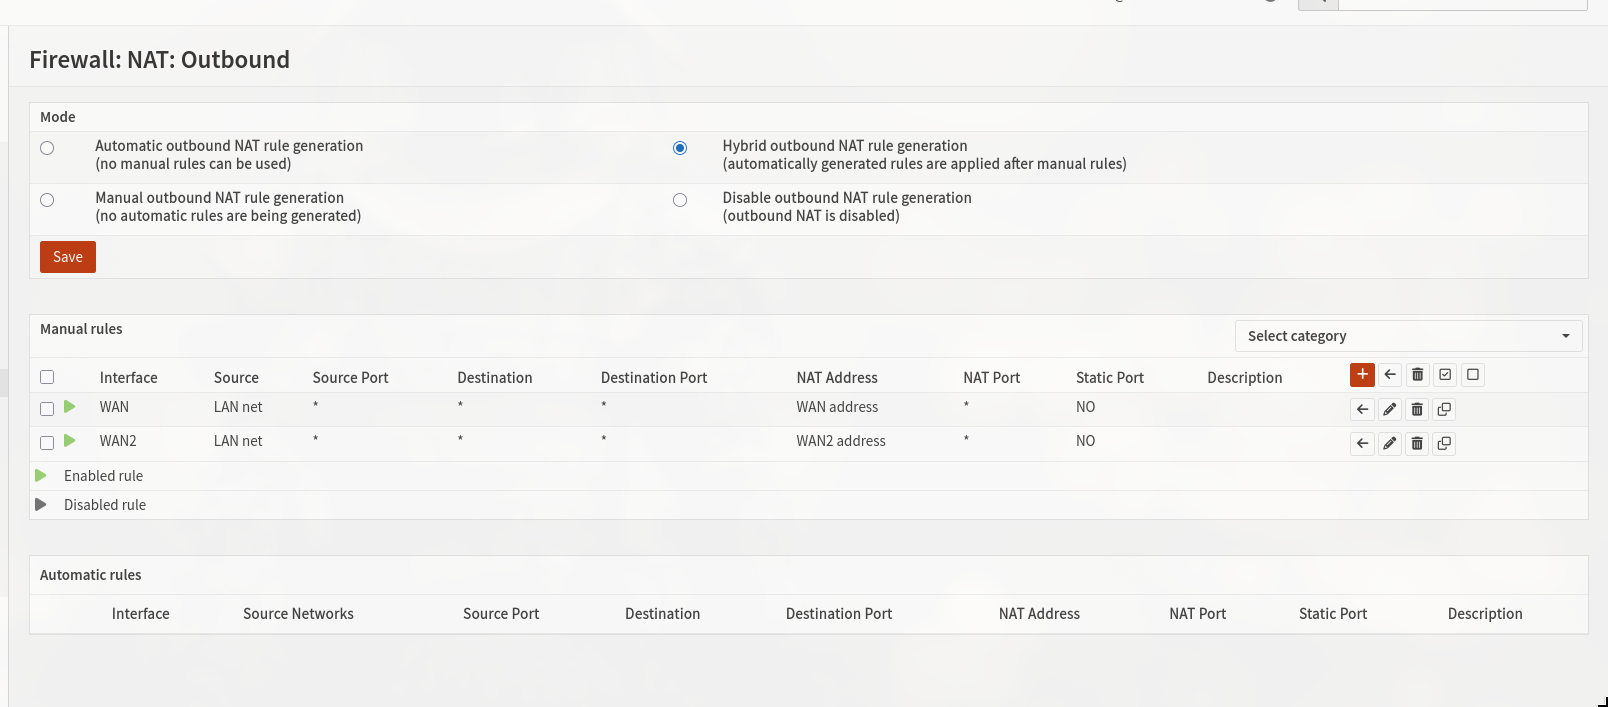Toggle the WAN2 rule's green enabled arrow
The height and width of the screenshot is (707, 1608).
click(70, 441)
